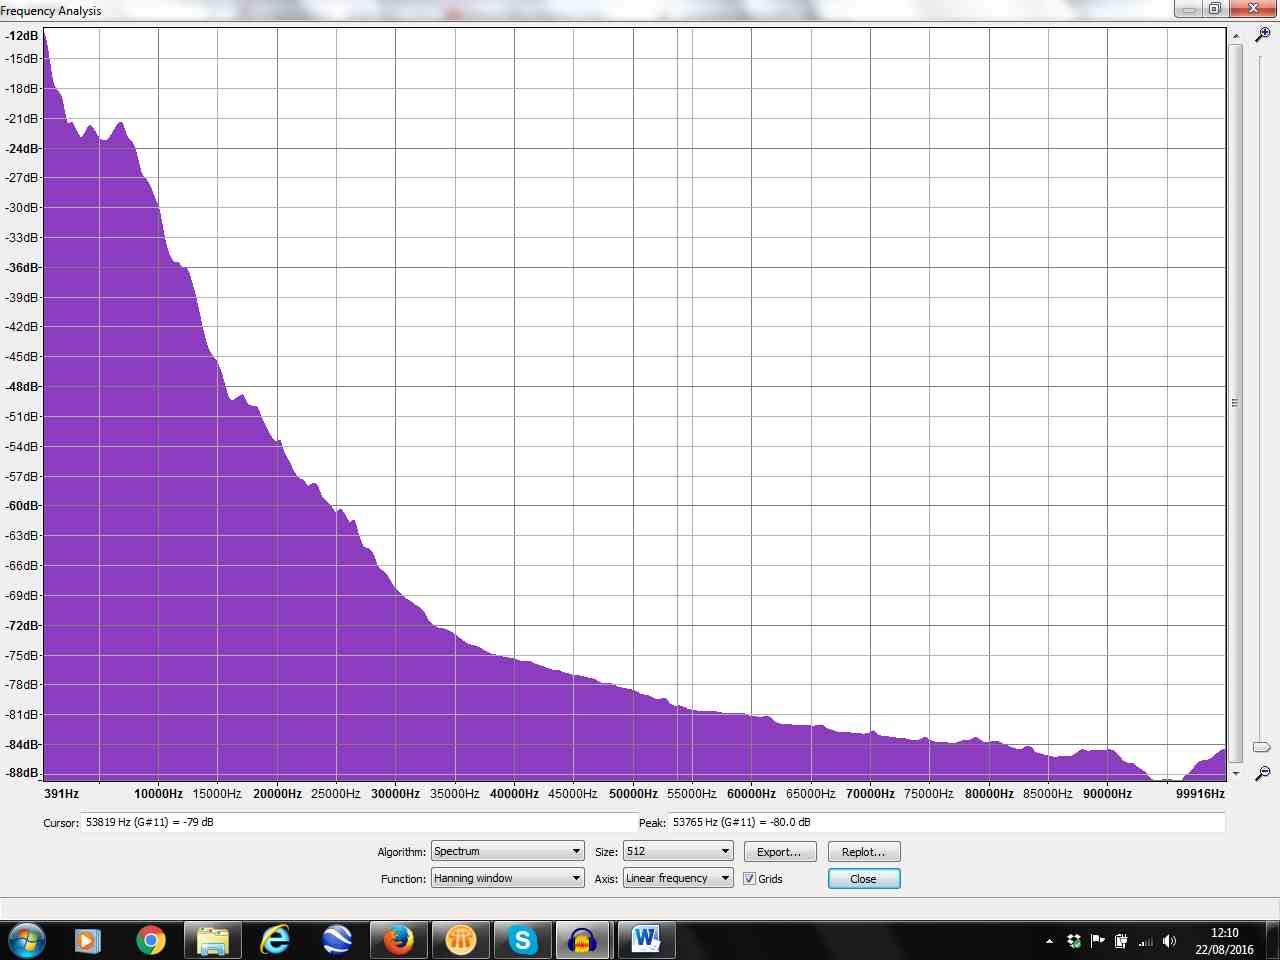1280x960 pixels.
Task: Open the Action Center flag icon
Action: [1098, 941]
